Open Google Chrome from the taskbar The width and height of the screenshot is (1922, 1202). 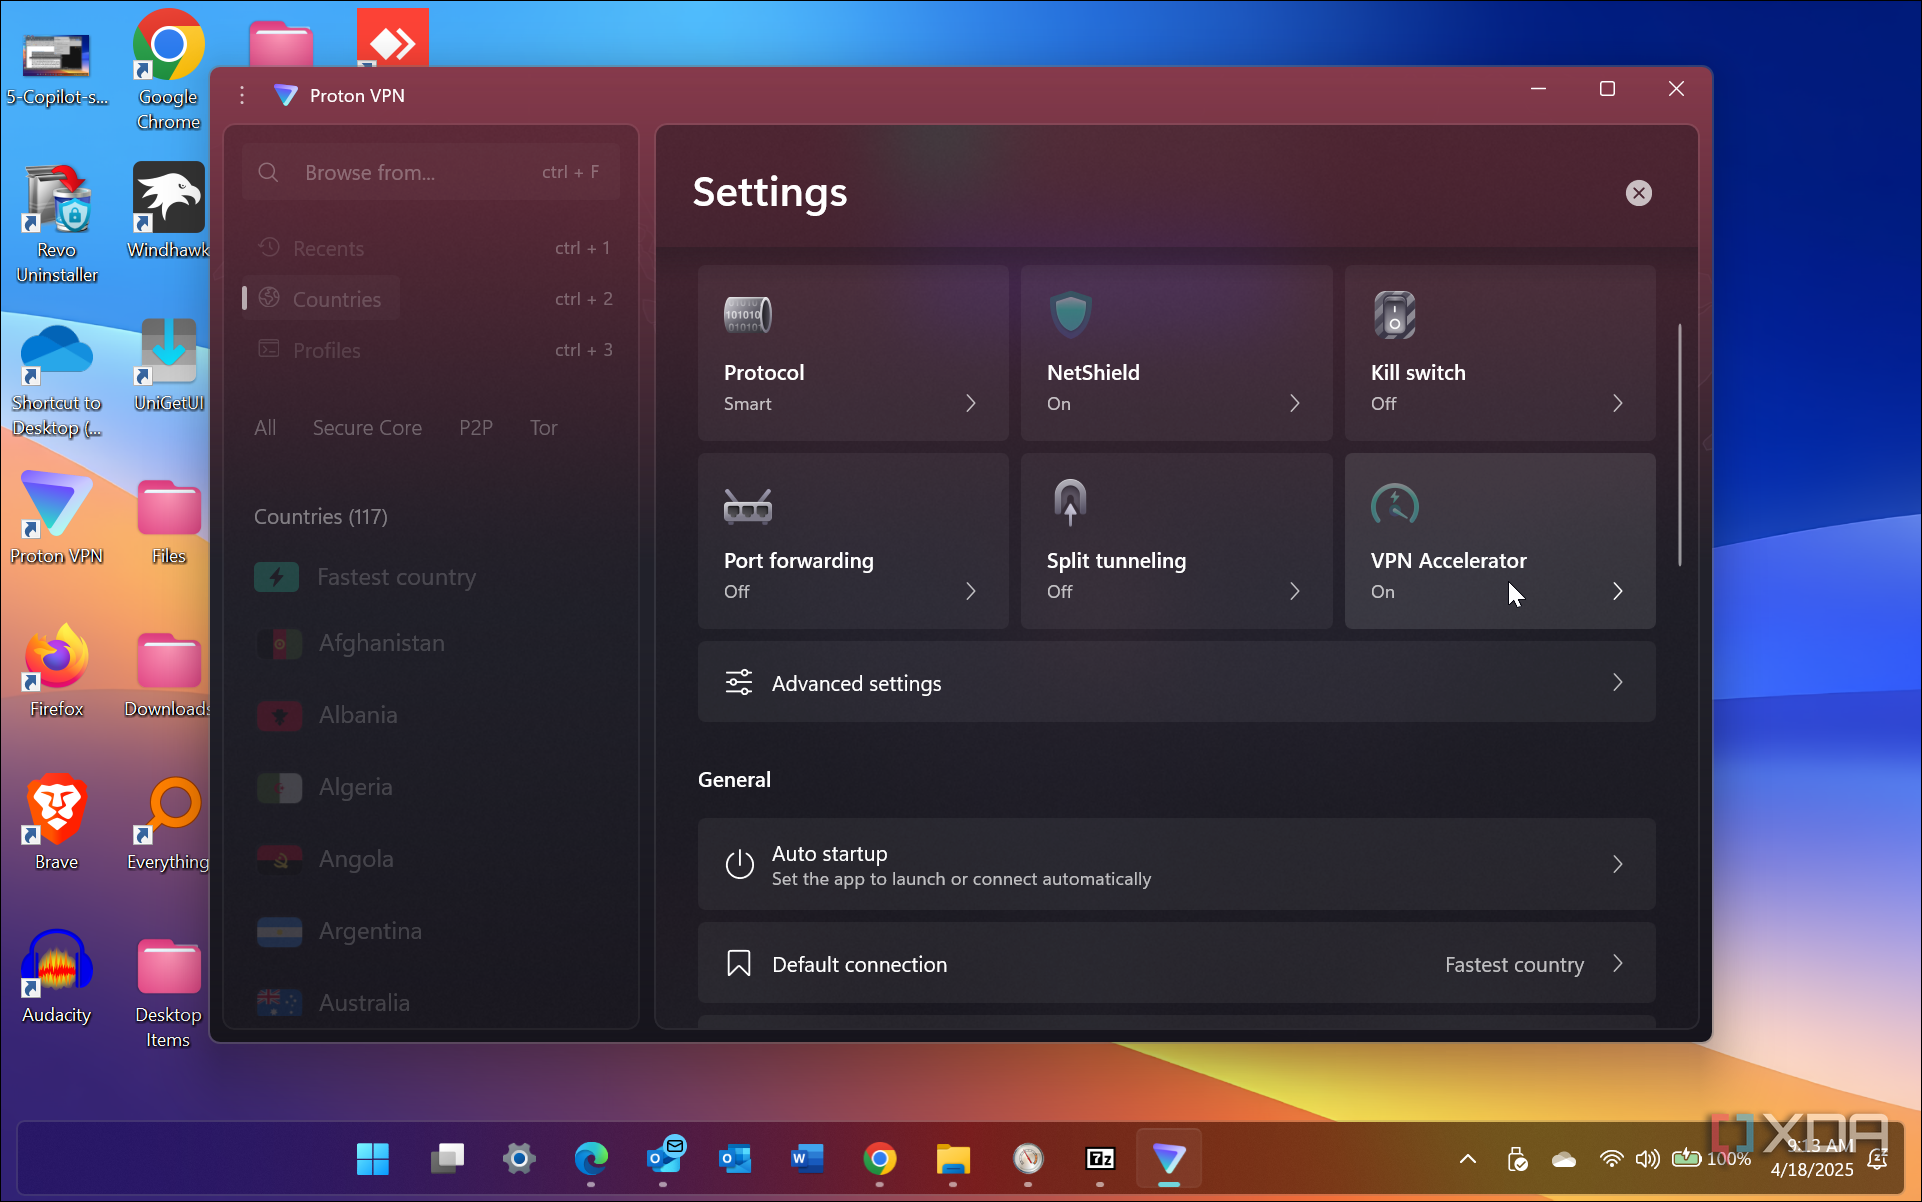880,1159
